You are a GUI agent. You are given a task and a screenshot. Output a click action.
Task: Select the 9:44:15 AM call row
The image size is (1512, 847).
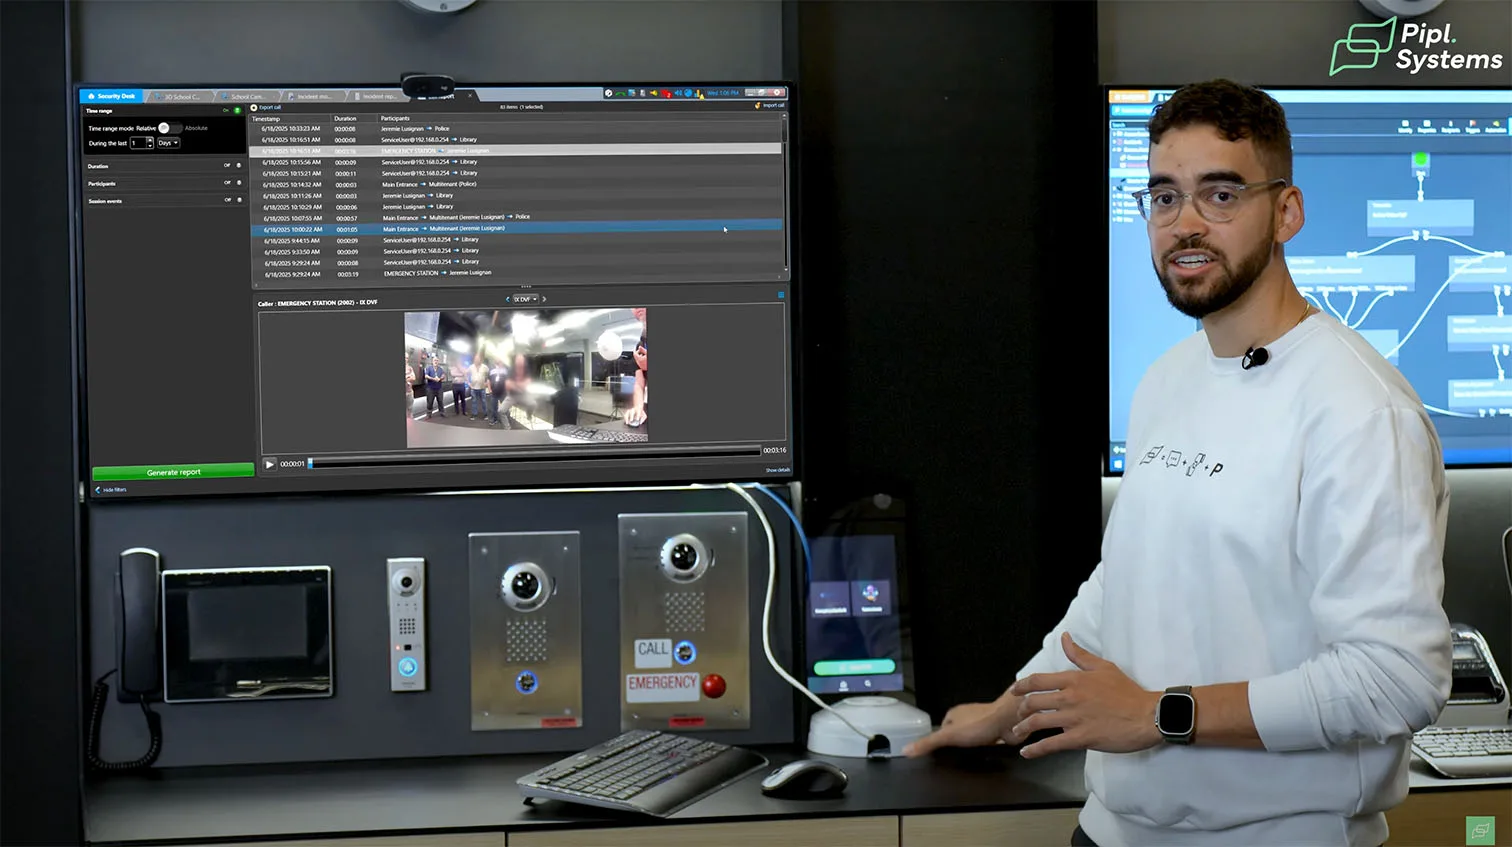point(515,240)
